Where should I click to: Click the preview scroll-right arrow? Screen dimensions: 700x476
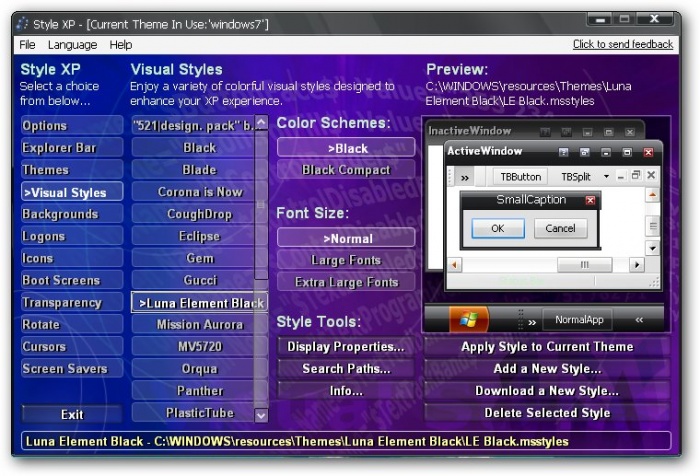click(x=637, y=265)
